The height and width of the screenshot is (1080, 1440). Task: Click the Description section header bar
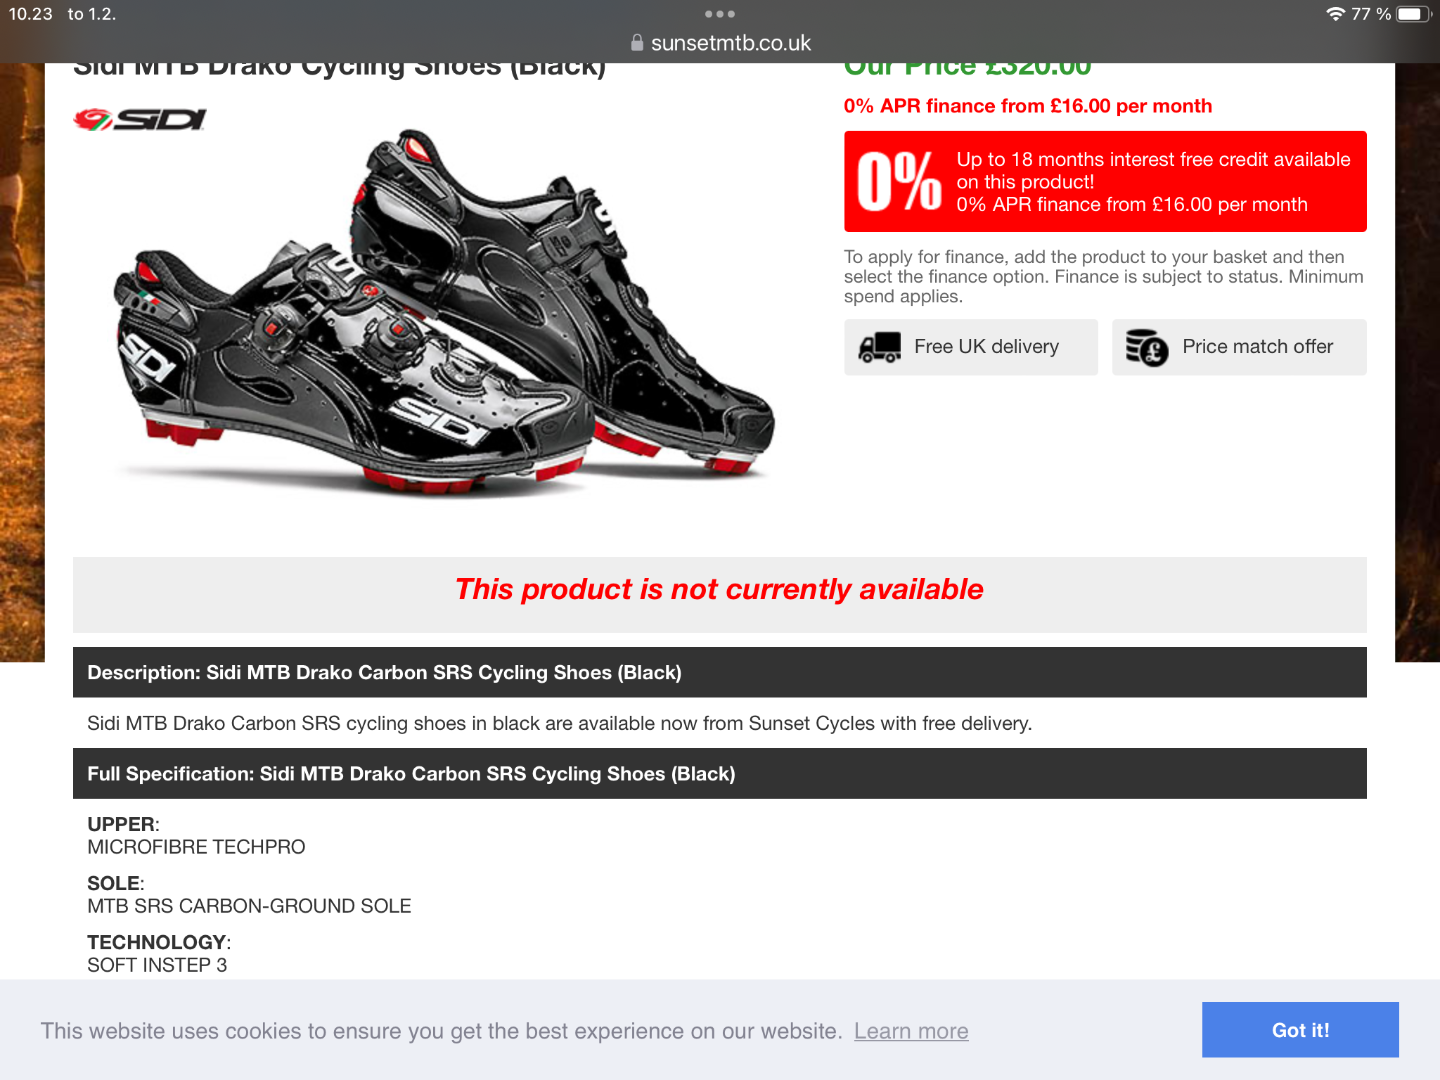(x=720, y=672)
